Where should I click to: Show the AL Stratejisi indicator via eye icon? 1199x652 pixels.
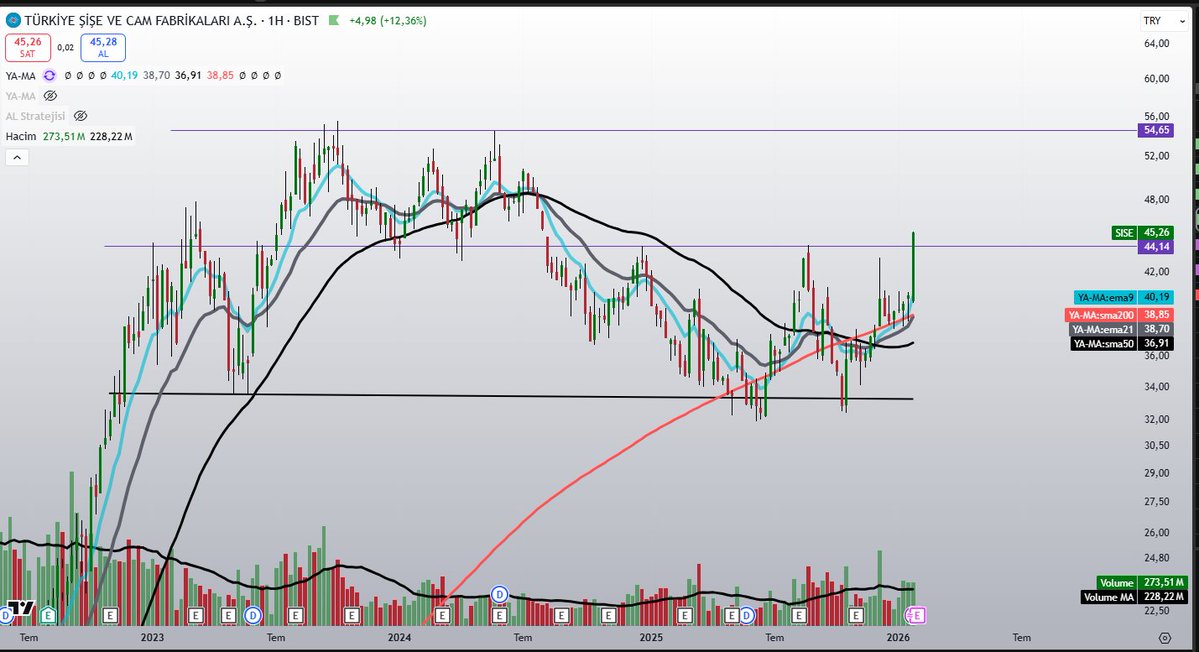click(80, 116)
